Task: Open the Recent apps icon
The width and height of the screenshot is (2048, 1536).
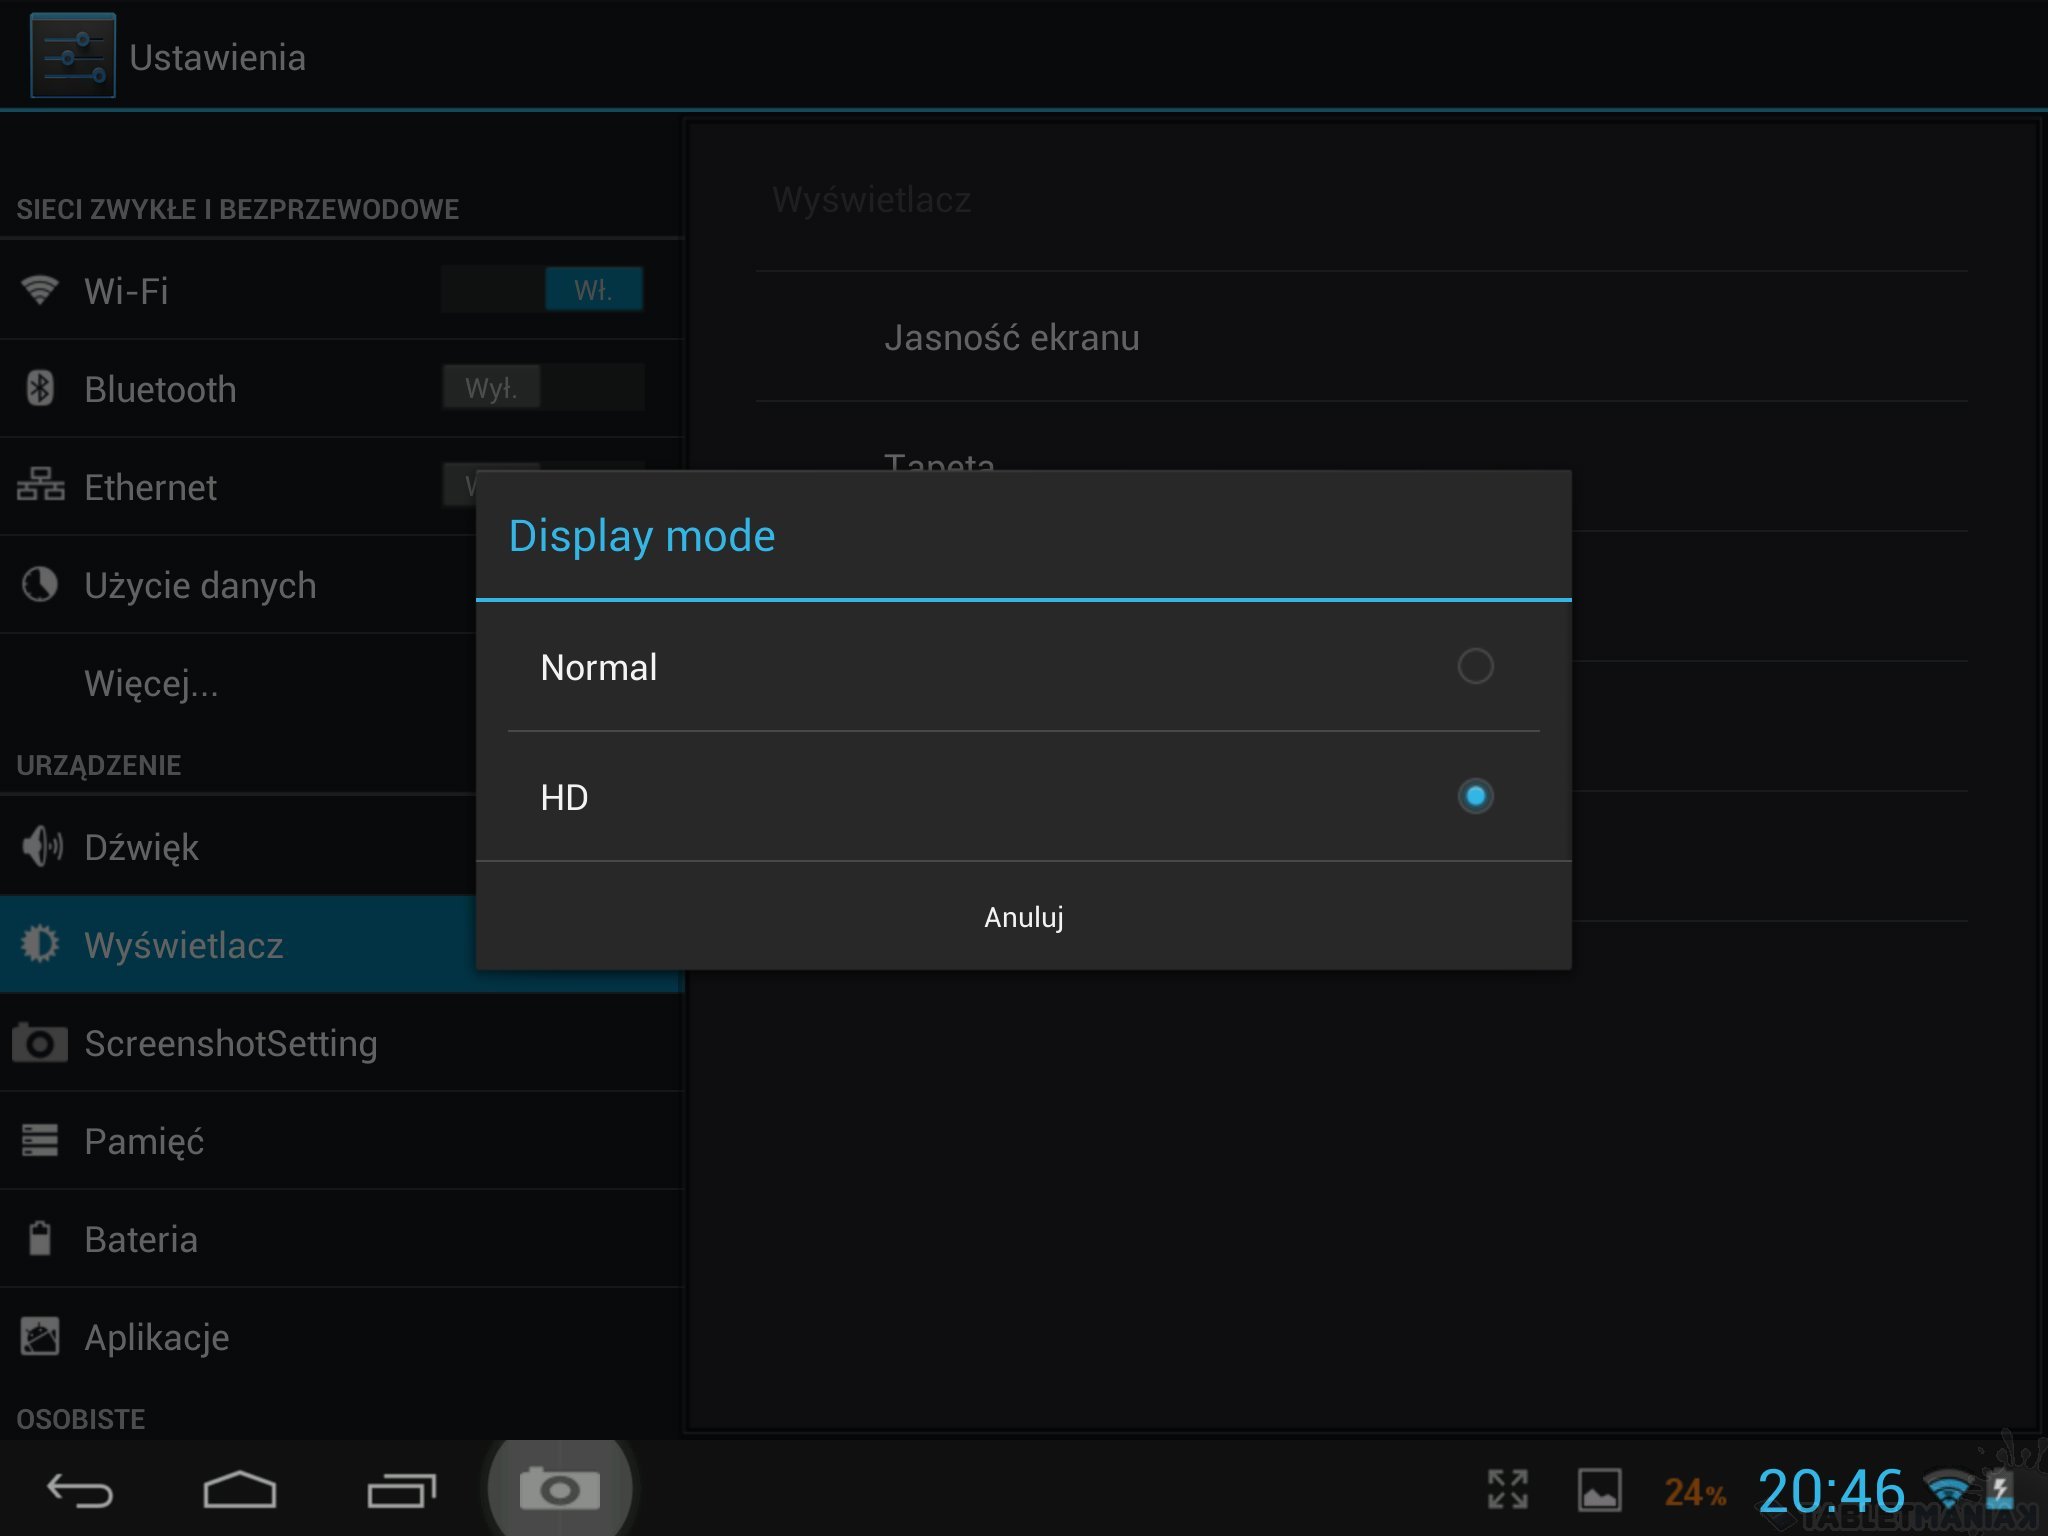Action: pyautogui.click(x=401, y=1491)
